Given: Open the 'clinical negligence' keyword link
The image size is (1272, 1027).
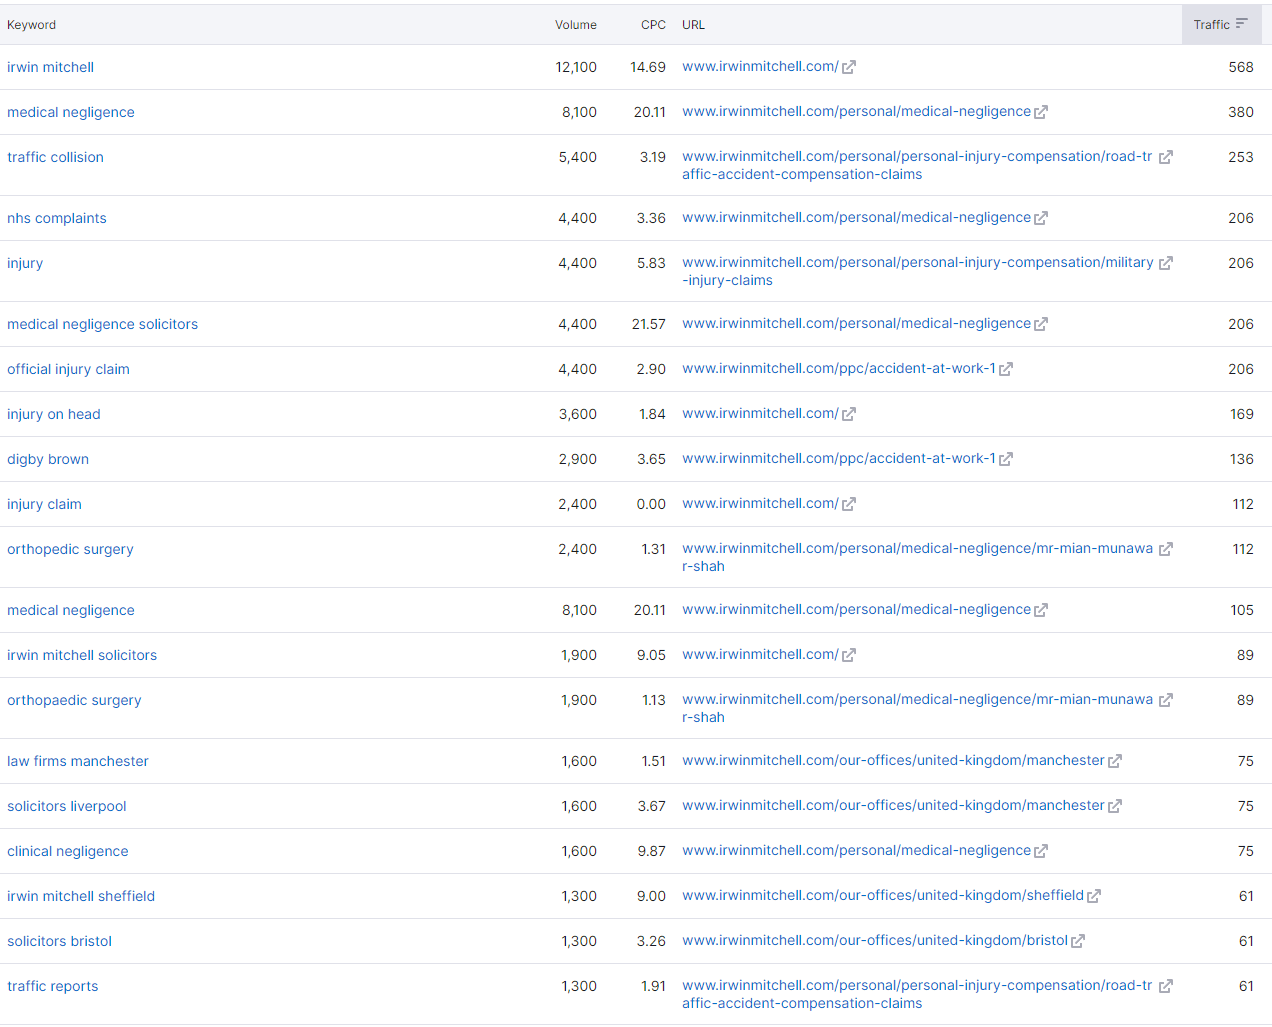Looking at the screenshot, I should [68, 851].
